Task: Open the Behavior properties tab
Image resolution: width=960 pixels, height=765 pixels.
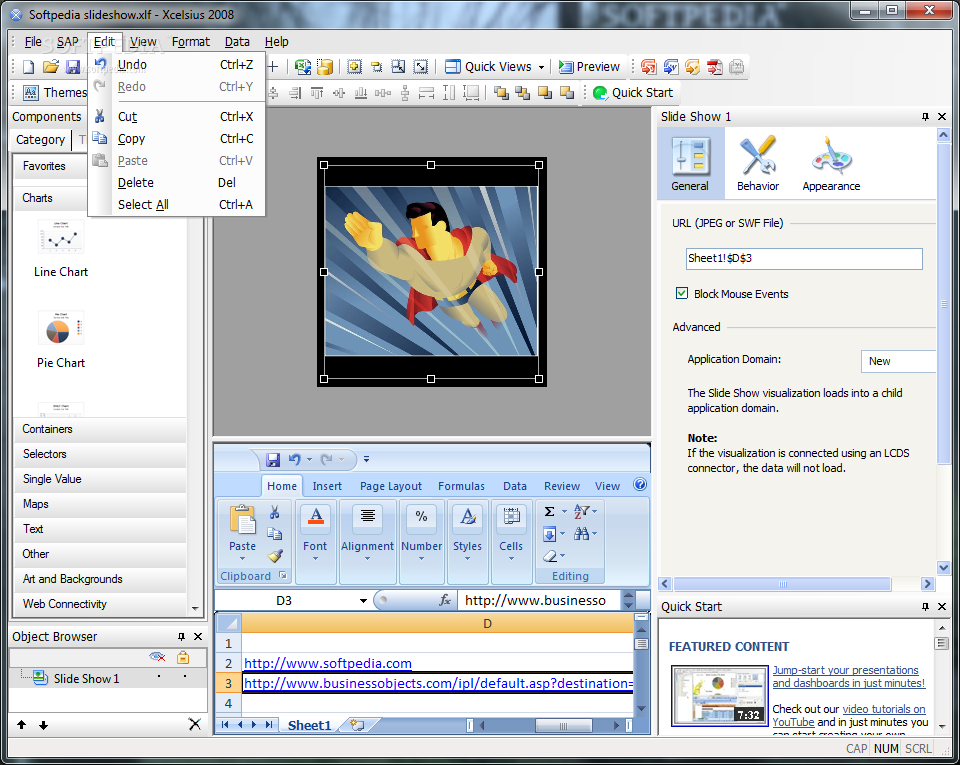Action: coord(758,163)
